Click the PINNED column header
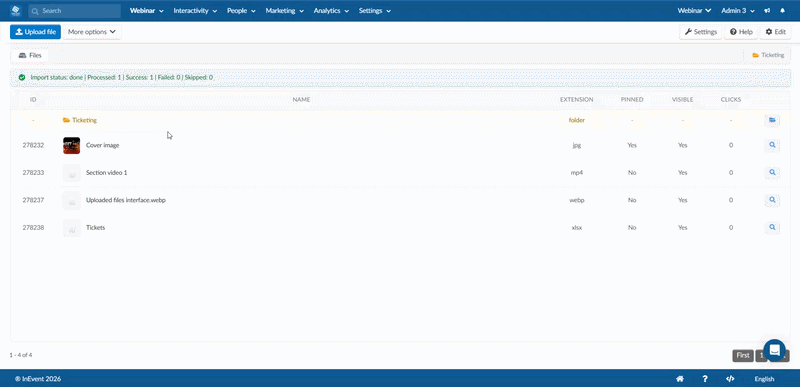 [632, 99]
